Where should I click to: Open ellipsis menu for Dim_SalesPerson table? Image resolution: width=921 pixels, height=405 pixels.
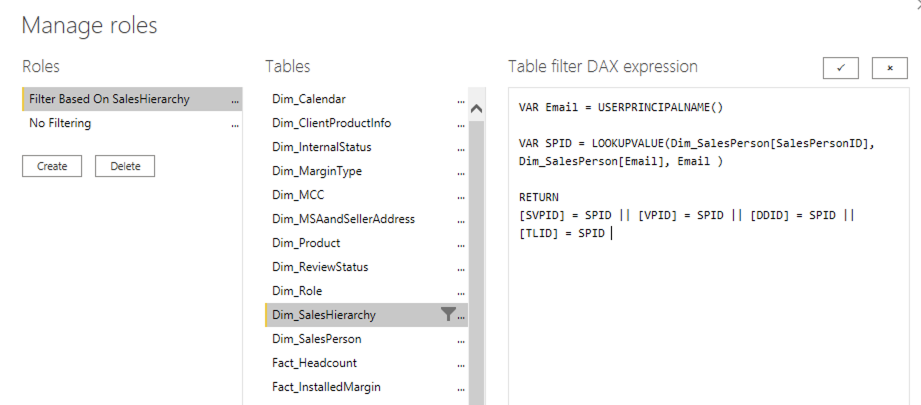point(461,340)
